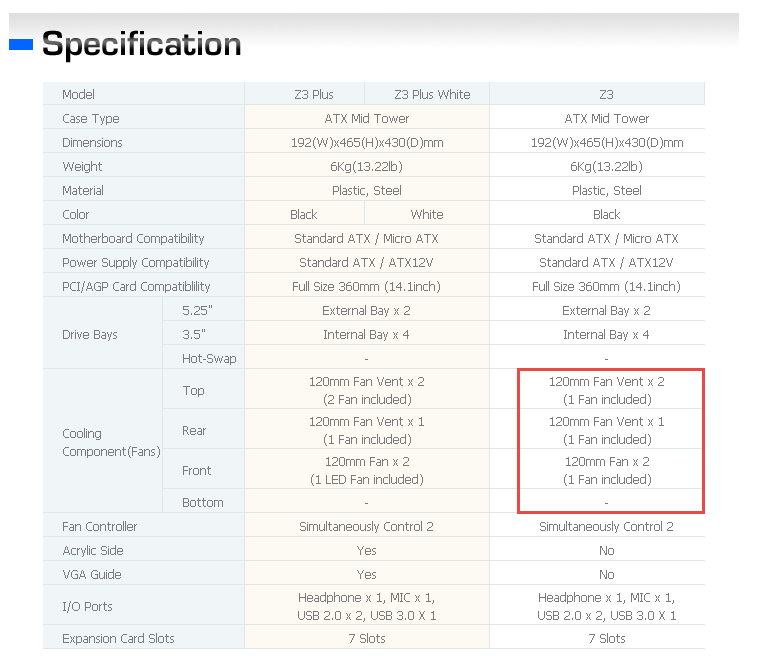760x672 pixels.
Task: Click the Hot-Swap sub-row label
Action: [x=209, y=358]
